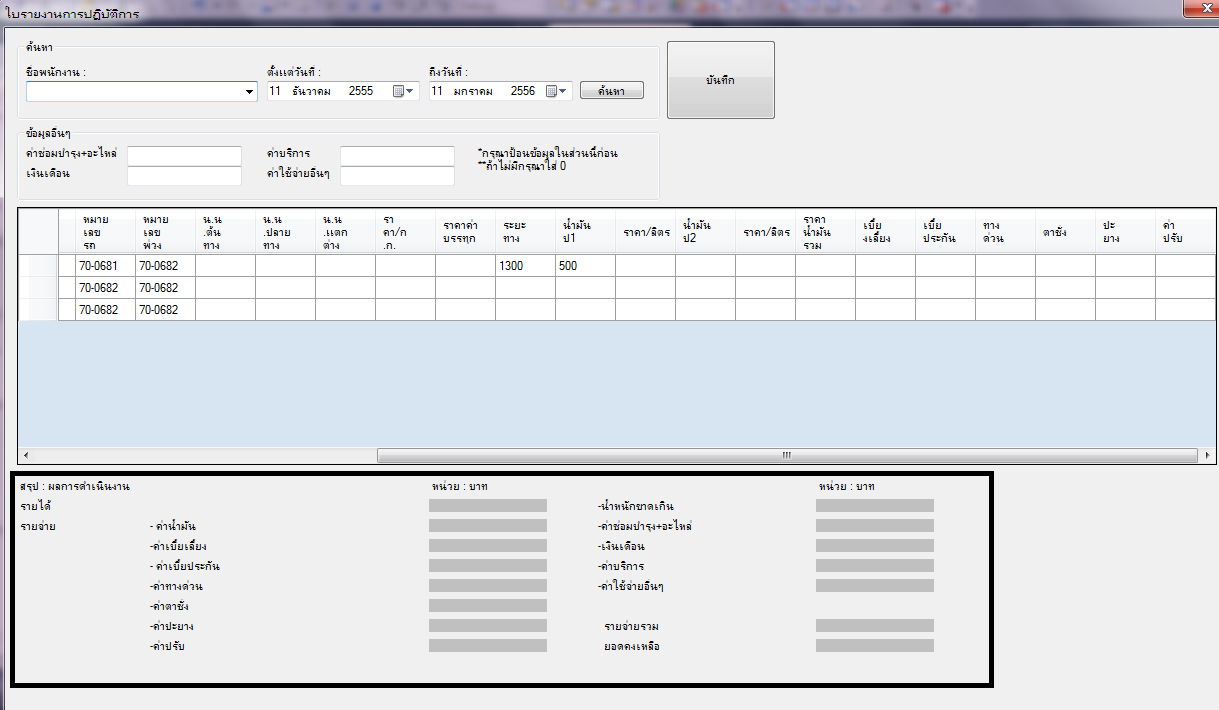Viewport: 1219px width, 710px height.
Task: Focus the ค่าซ่อมบำรุง+อะไหล่ input box
Action: [185, 156]
